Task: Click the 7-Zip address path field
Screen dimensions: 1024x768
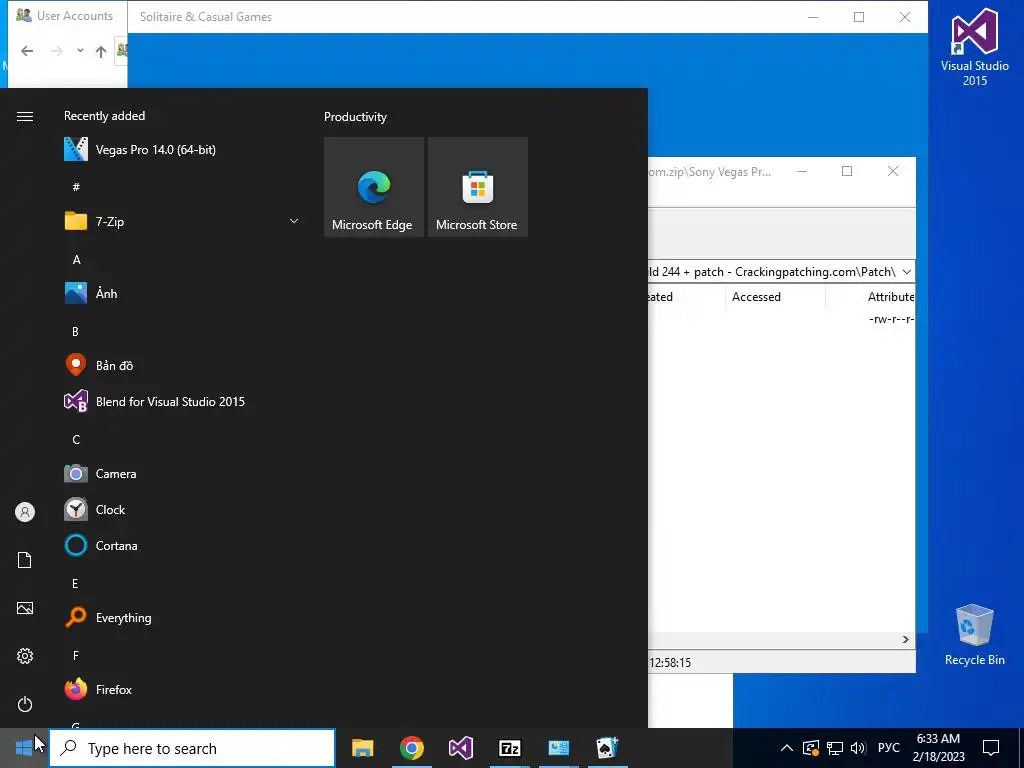Action: click(x=774, y=272)
